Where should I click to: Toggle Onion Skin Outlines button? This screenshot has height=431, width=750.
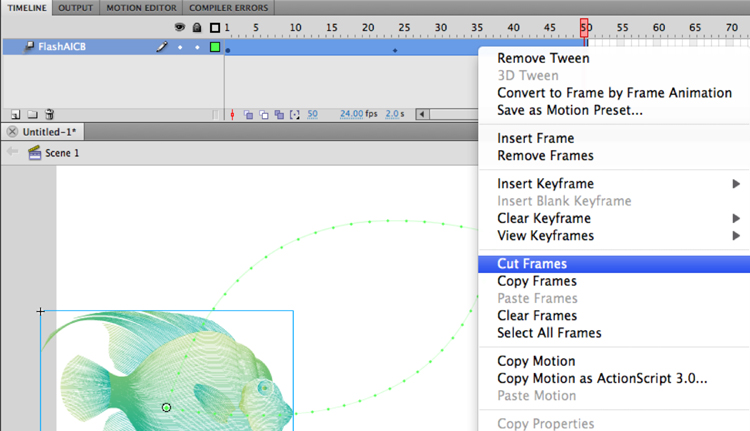264,114
